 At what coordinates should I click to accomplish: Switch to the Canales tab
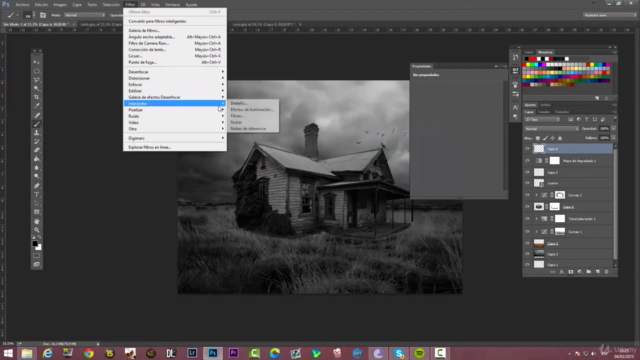(544, 112)
